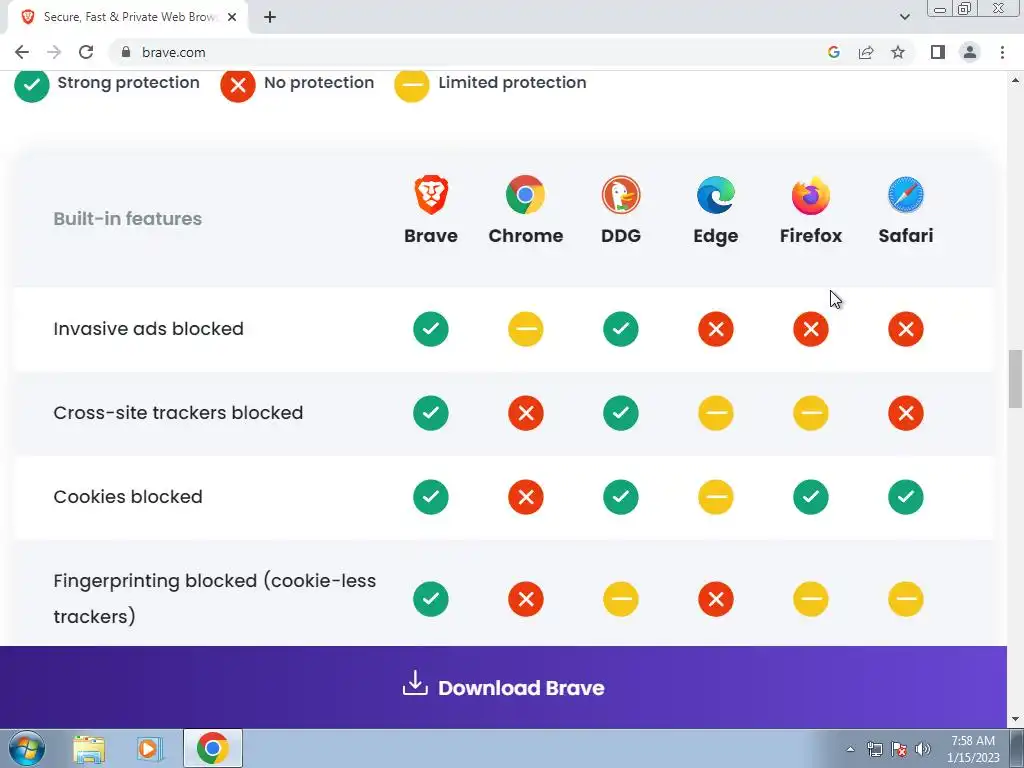Bookmark this page with the star icon
The image size is (1024, 768).
coord(898,52)
